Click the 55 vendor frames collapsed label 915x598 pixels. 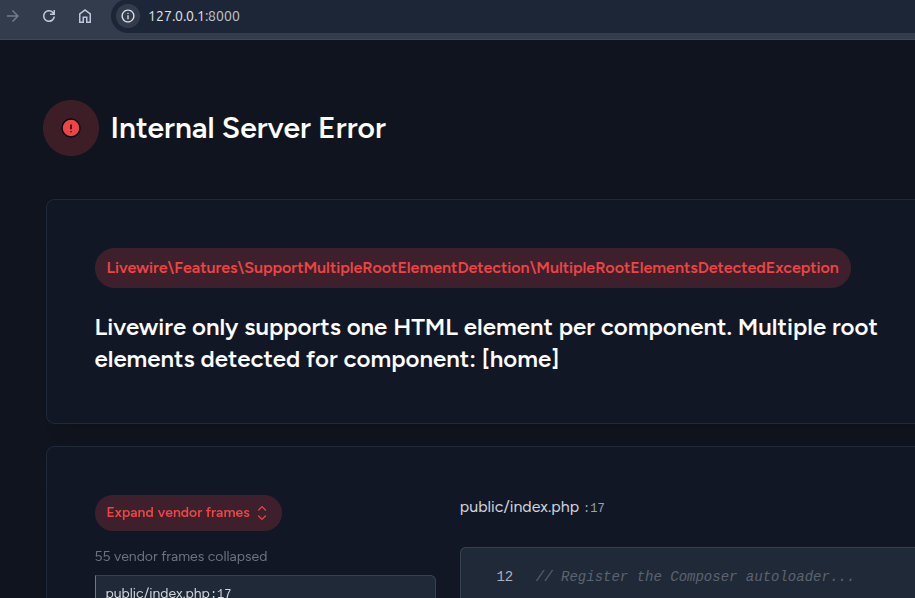tap(181, 556)
